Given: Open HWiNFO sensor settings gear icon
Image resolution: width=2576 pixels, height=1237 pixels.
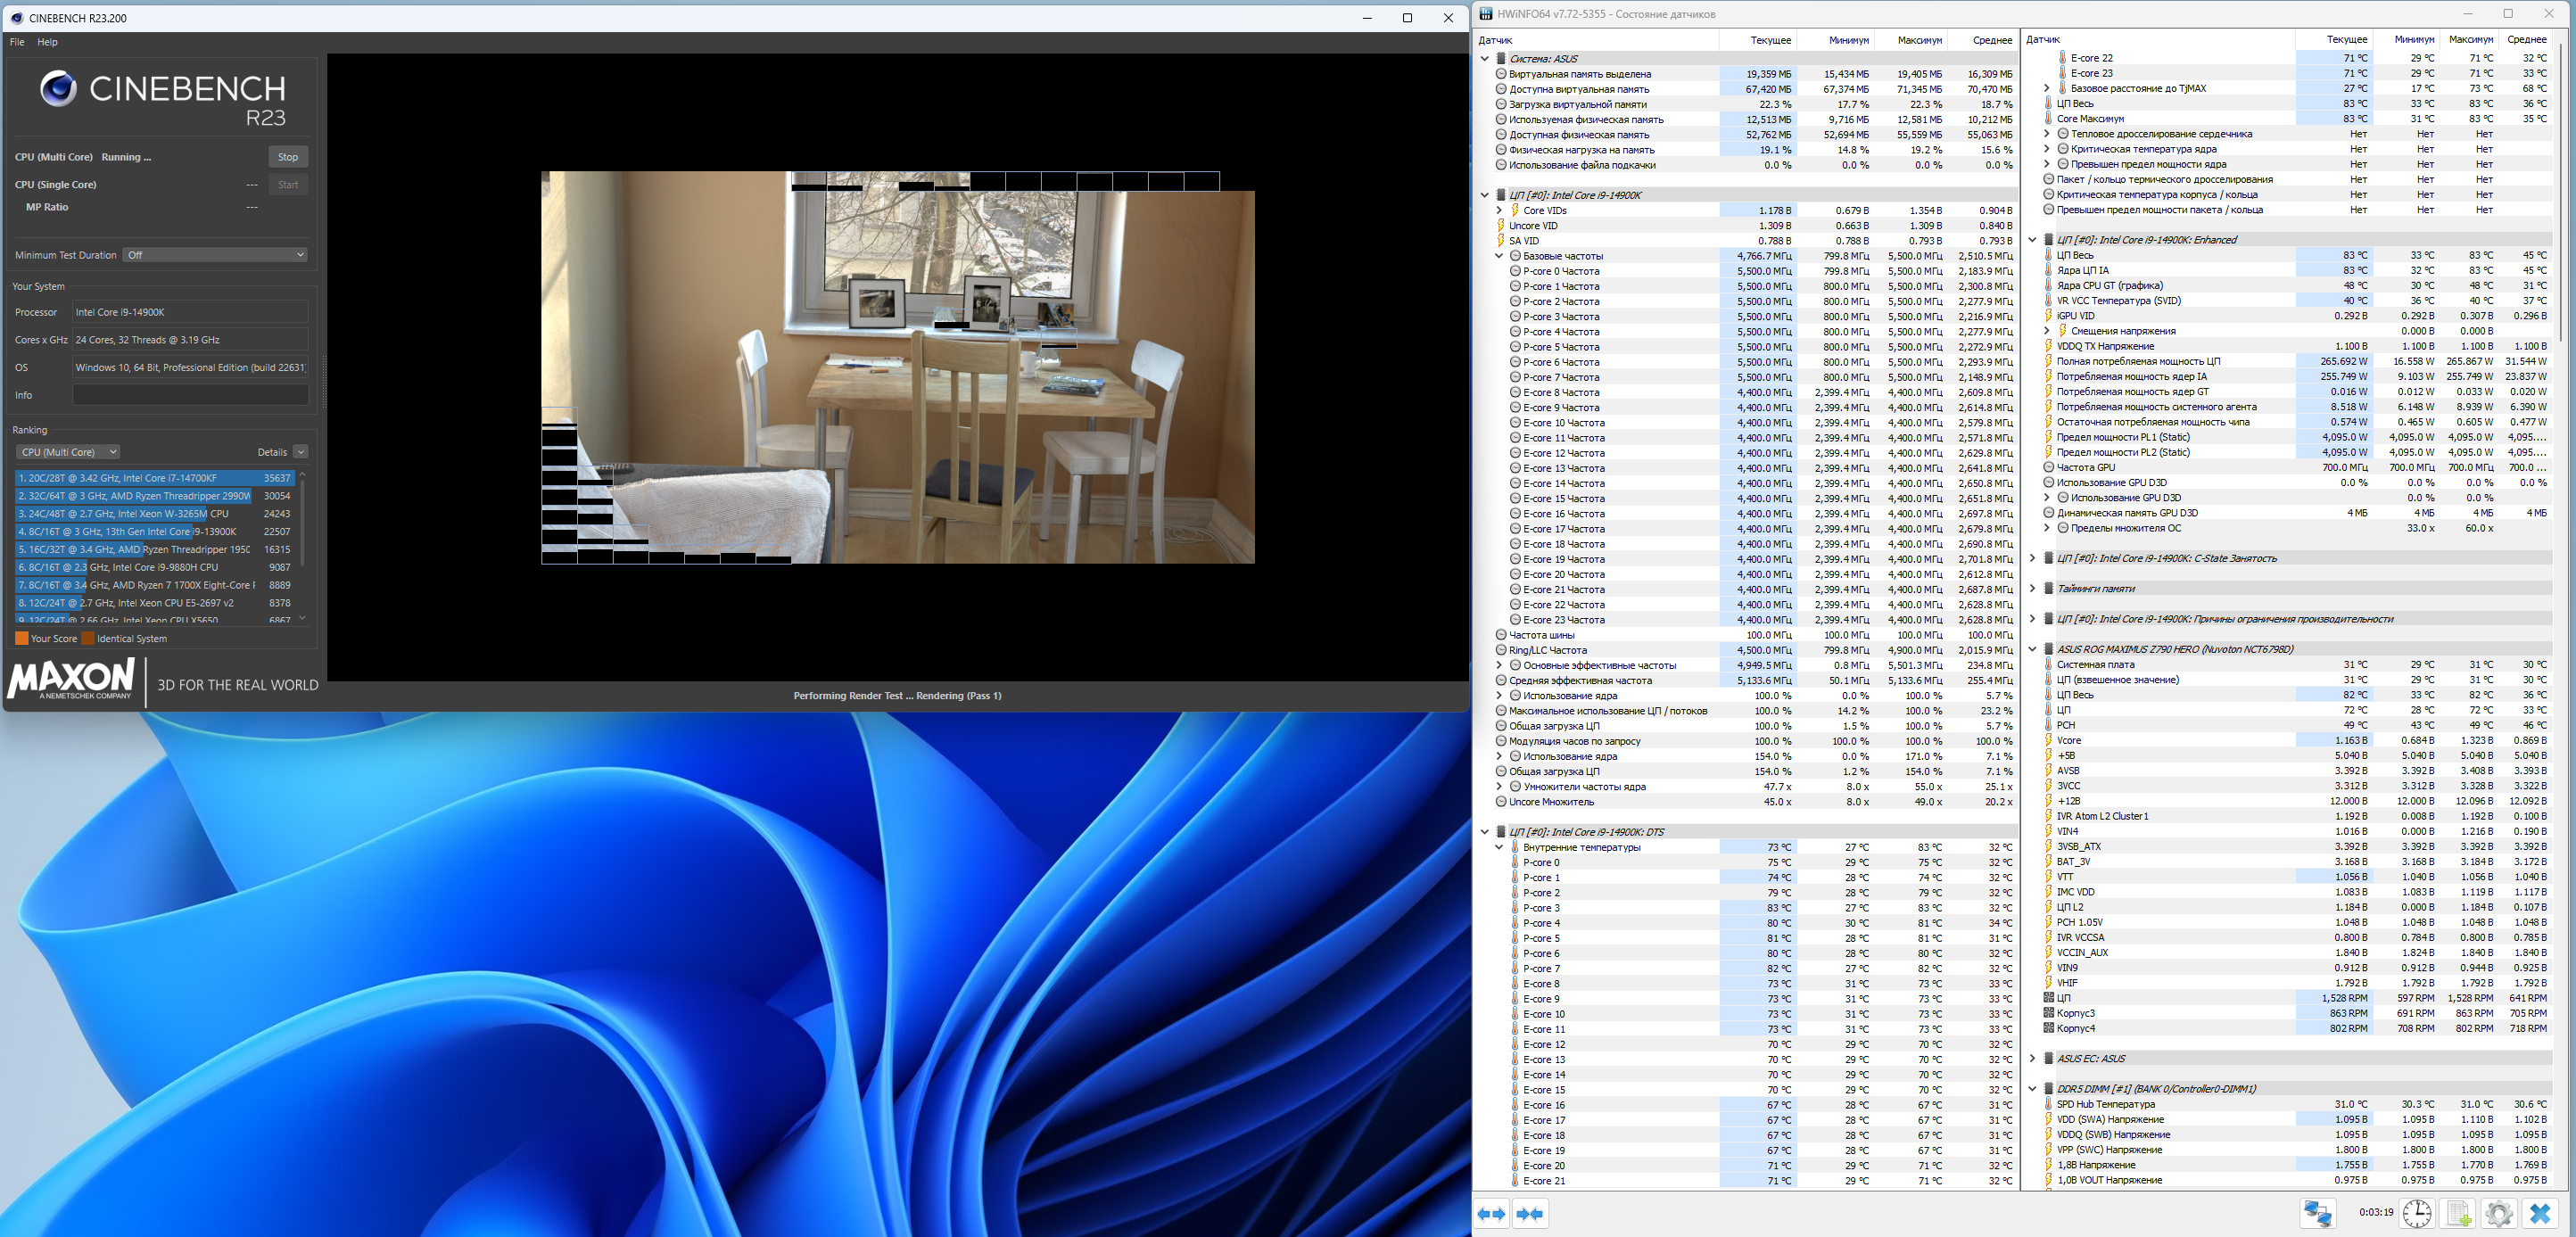Looking at the screenshot, I should tap(2498, 1213).
